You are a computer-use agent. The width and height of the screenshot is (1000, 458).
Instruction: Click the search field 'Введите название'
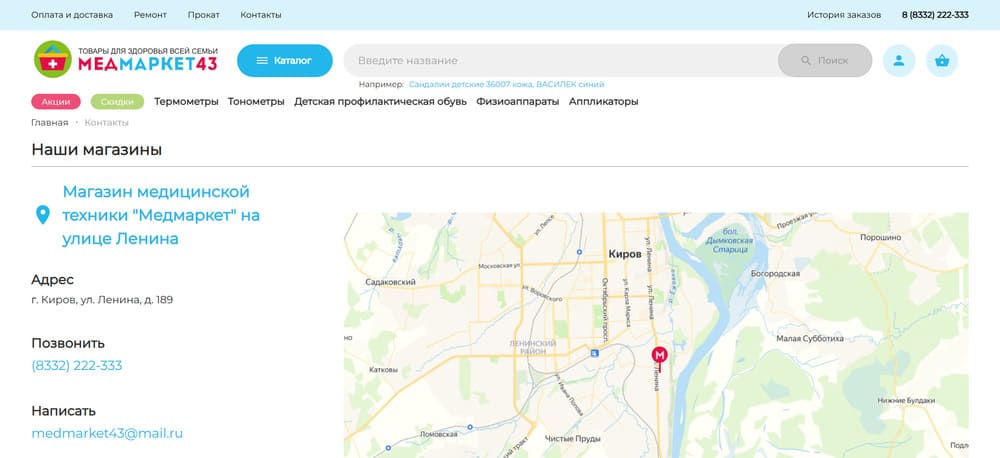(560, 61)
